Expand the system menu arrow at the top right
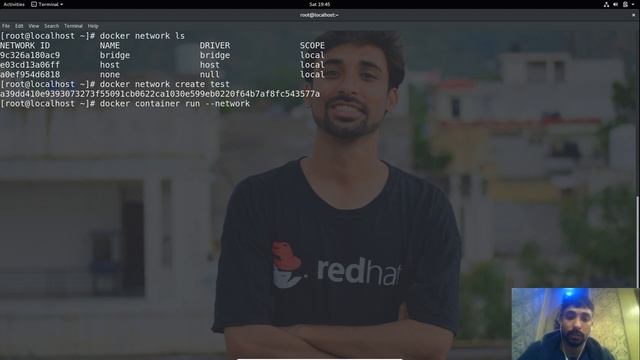The image size is (640, 360). pos(633,4)
